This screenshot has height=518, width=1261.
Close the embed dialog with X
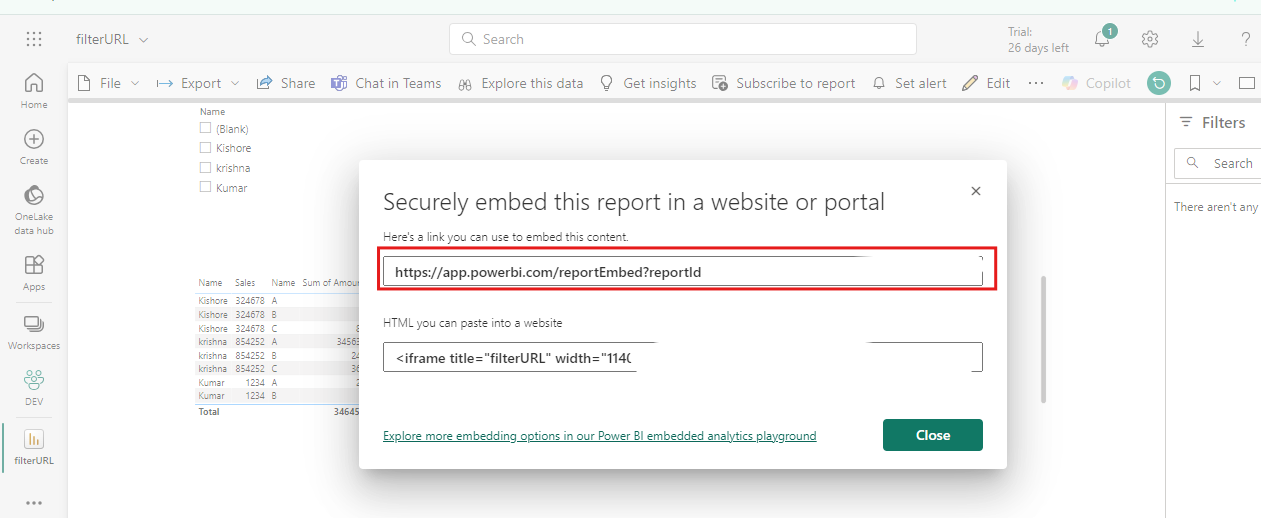tap(976, 190)
